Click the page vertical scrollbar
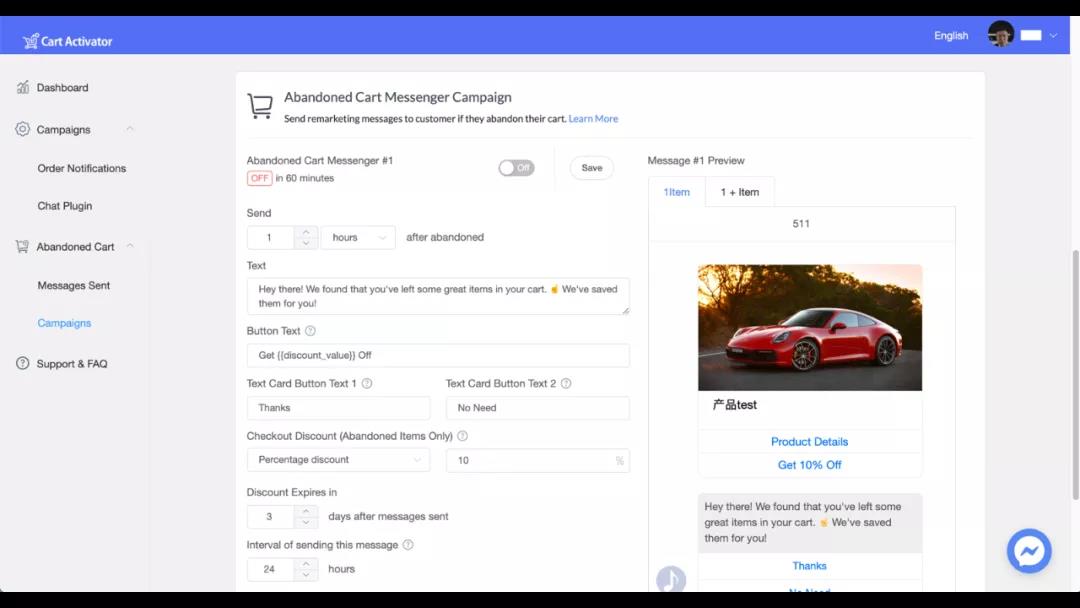The width and height of the screenshot is (1080, 608). pos(1075,375)
